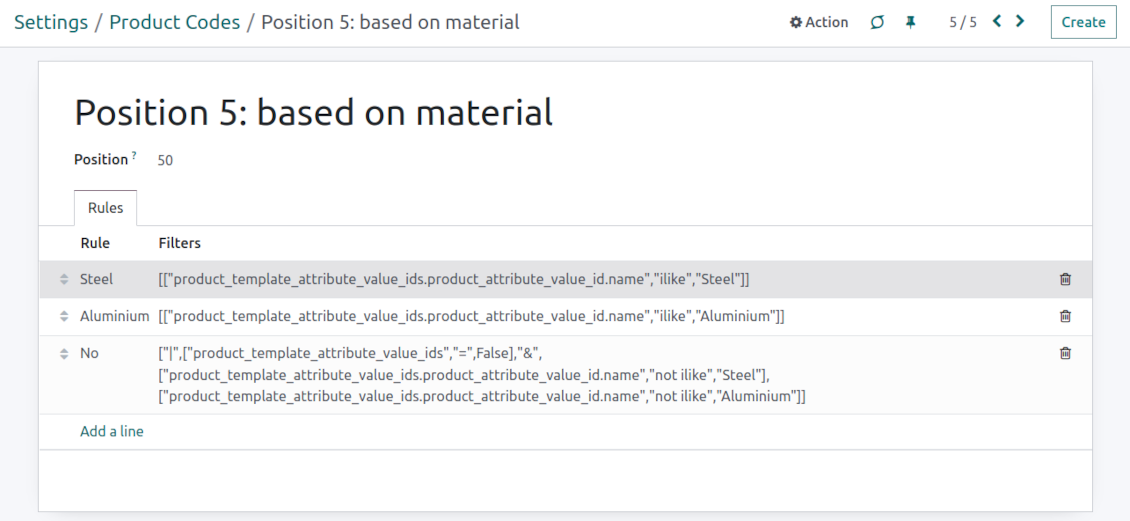Screen dimensions: 1130x521
Task: Switch to the Rules tab
Action: click(x=105, y=208)
